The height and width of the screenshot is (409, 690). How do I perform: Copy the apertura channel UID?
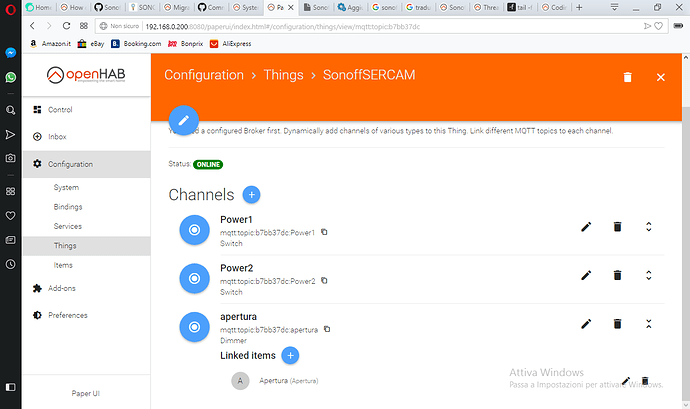tap(327, 329)
